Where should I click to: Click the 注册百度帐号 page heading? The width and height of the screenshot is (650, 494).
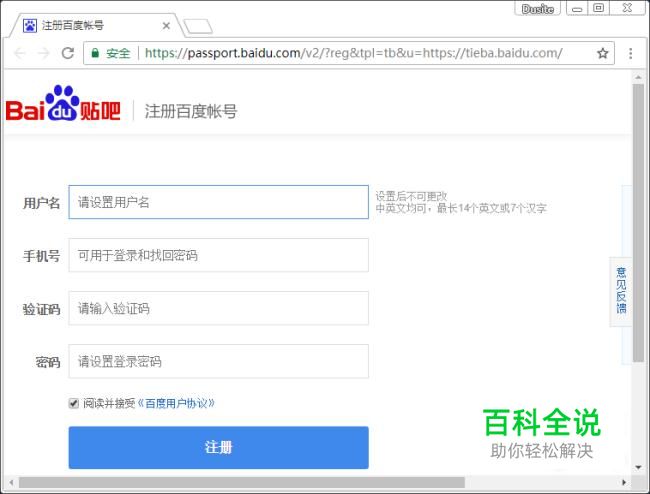(191, 111)
